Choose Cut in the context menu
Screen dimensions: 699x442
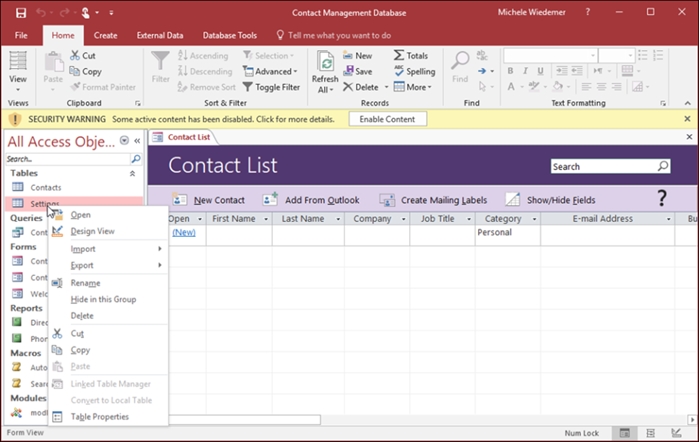[x=108, y=333]
